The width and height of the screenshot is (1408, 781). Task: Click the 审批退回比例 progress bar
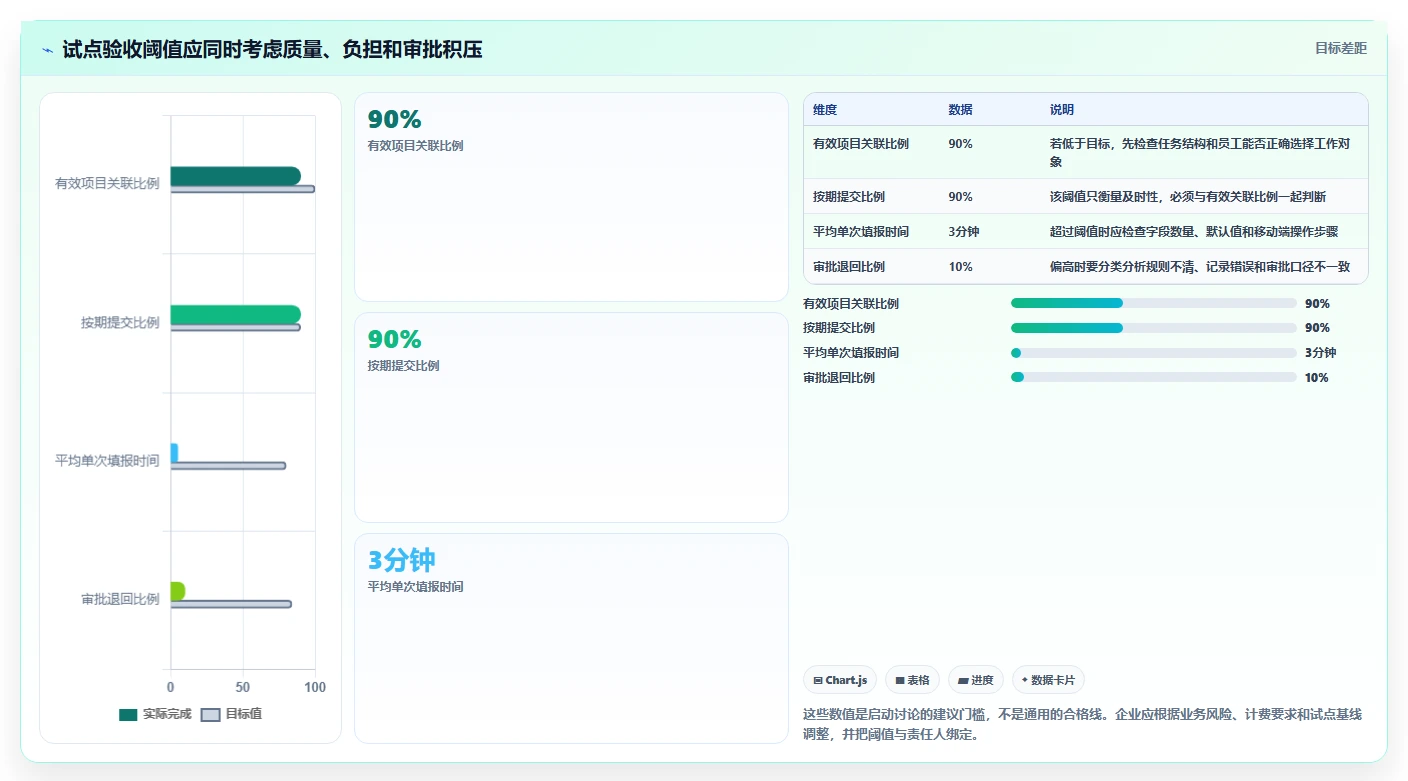[1154, 377]
